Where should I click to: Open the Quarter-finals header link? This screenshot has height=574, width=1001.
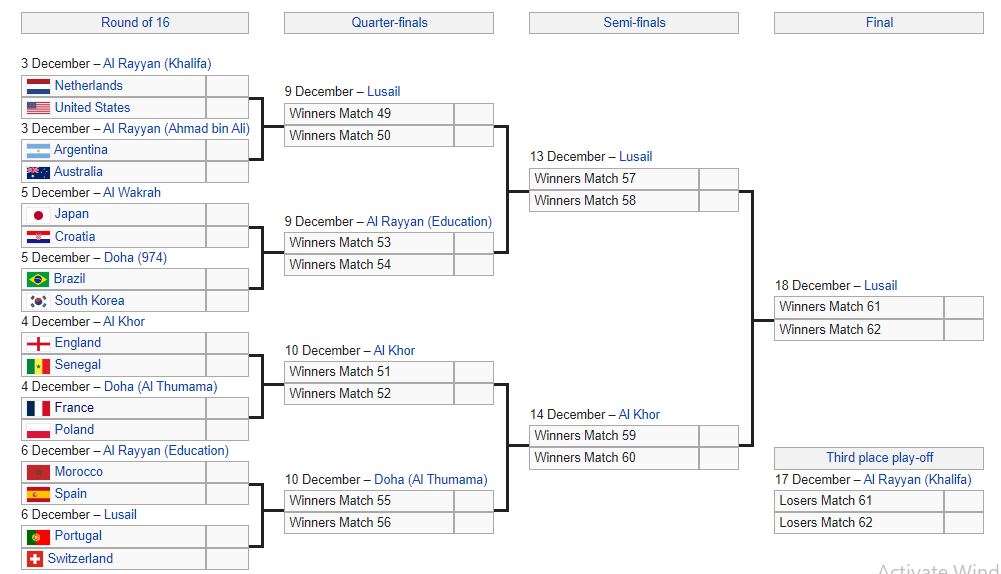click(389, 22)
